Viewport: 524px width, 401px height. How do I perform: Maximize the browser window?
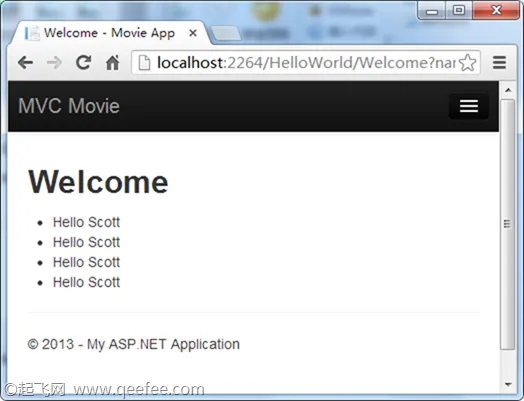click(459, 10)
